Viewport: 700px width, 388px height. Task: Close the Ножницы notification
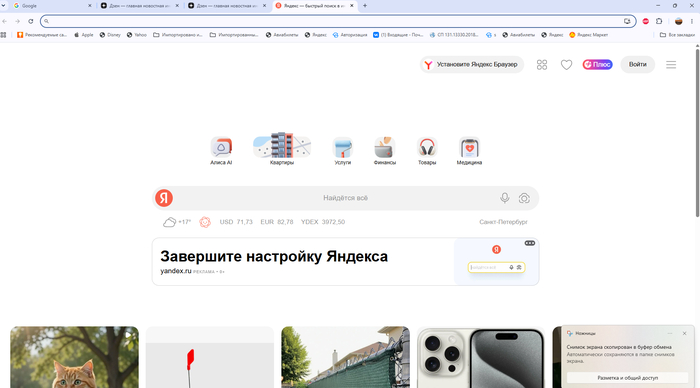[684, 334]
